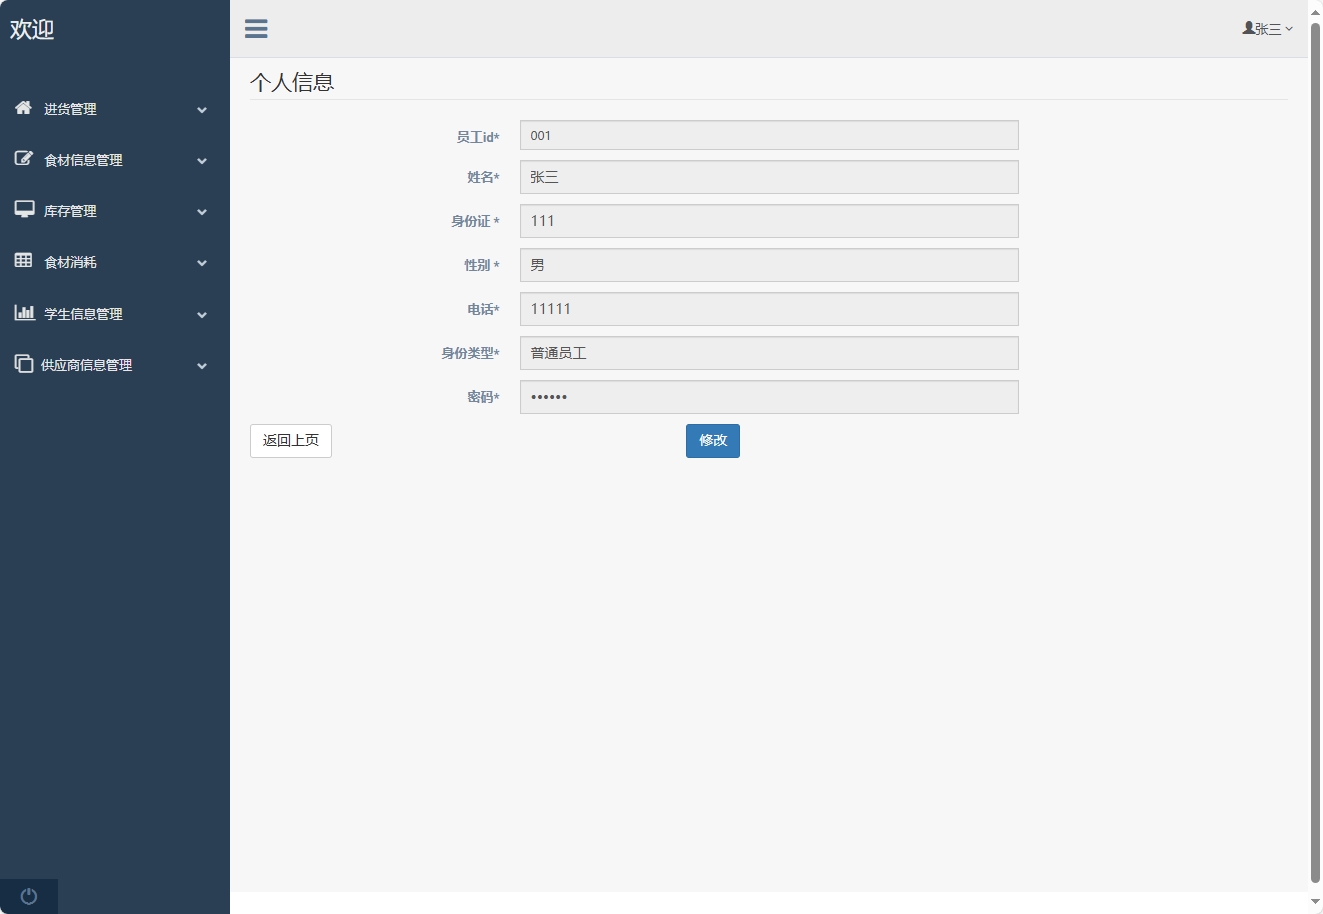This screenshot has height=914, width=1323.
Task: Click the 返回上页 button
Action: 291,441
